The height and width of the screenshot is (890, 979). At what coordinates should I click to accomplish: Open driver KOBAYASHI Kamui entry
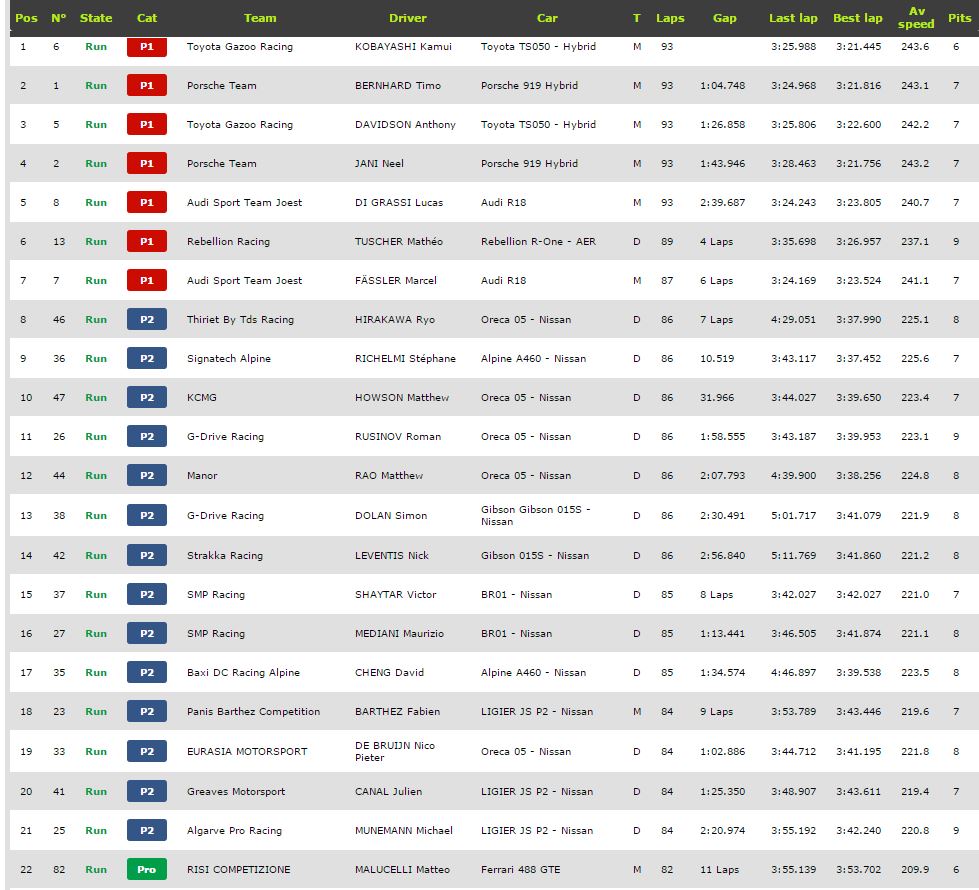pos(403,46)
